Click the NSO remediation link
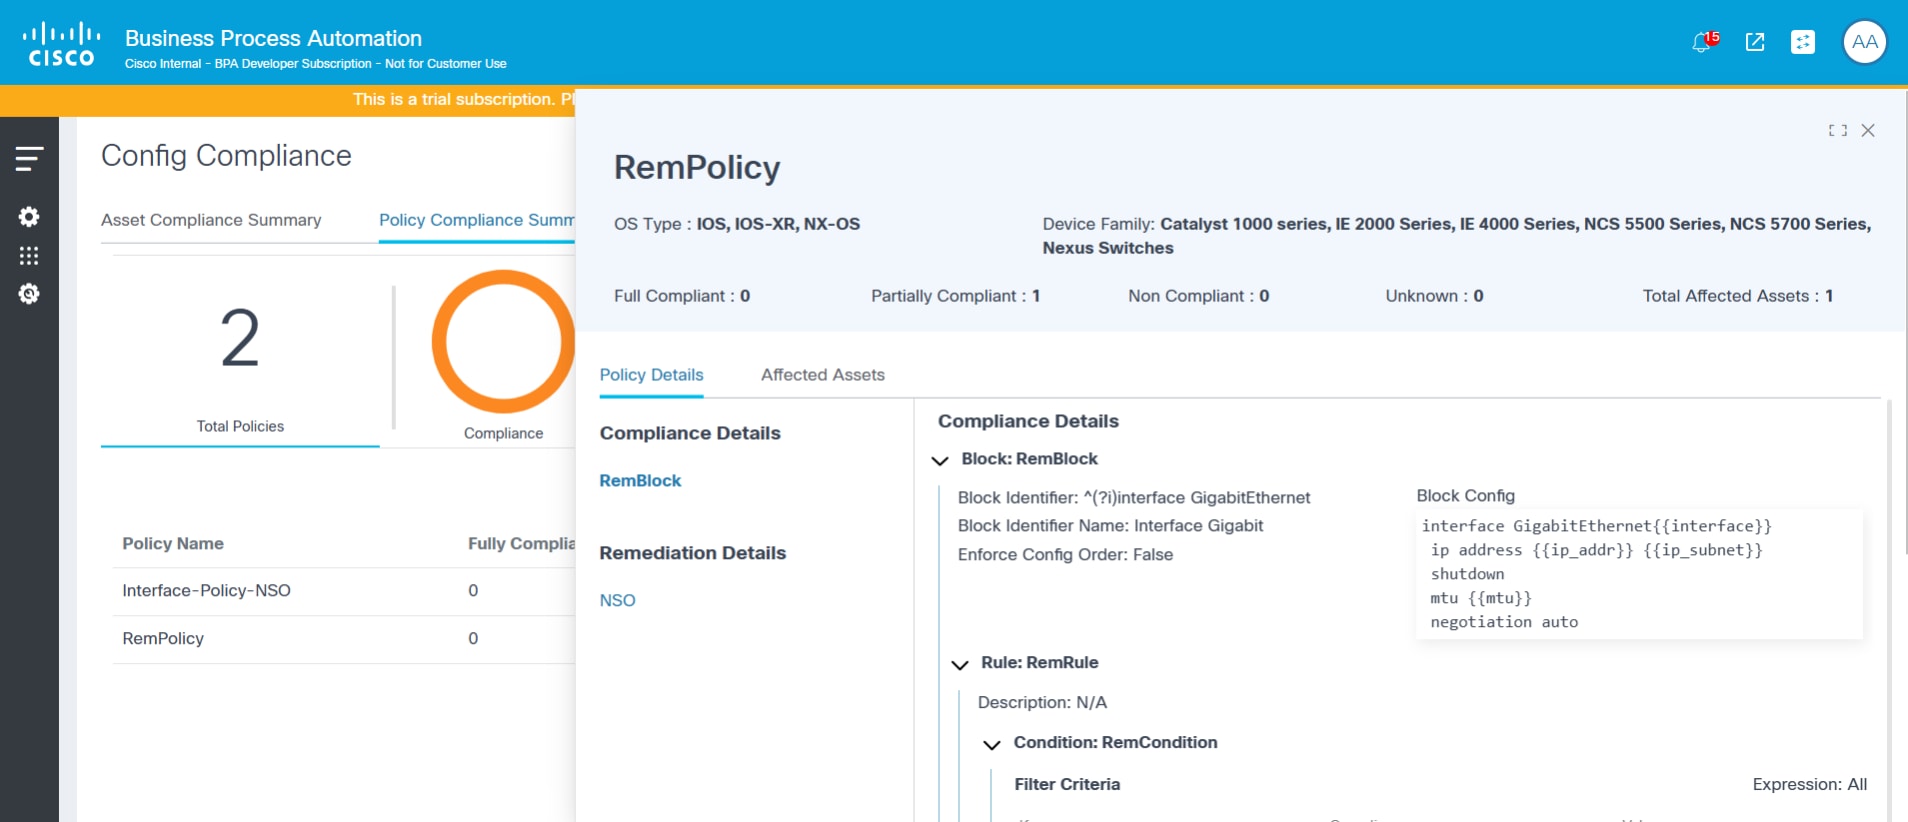This screenshot has width=1908, height=822. [617, 601]
